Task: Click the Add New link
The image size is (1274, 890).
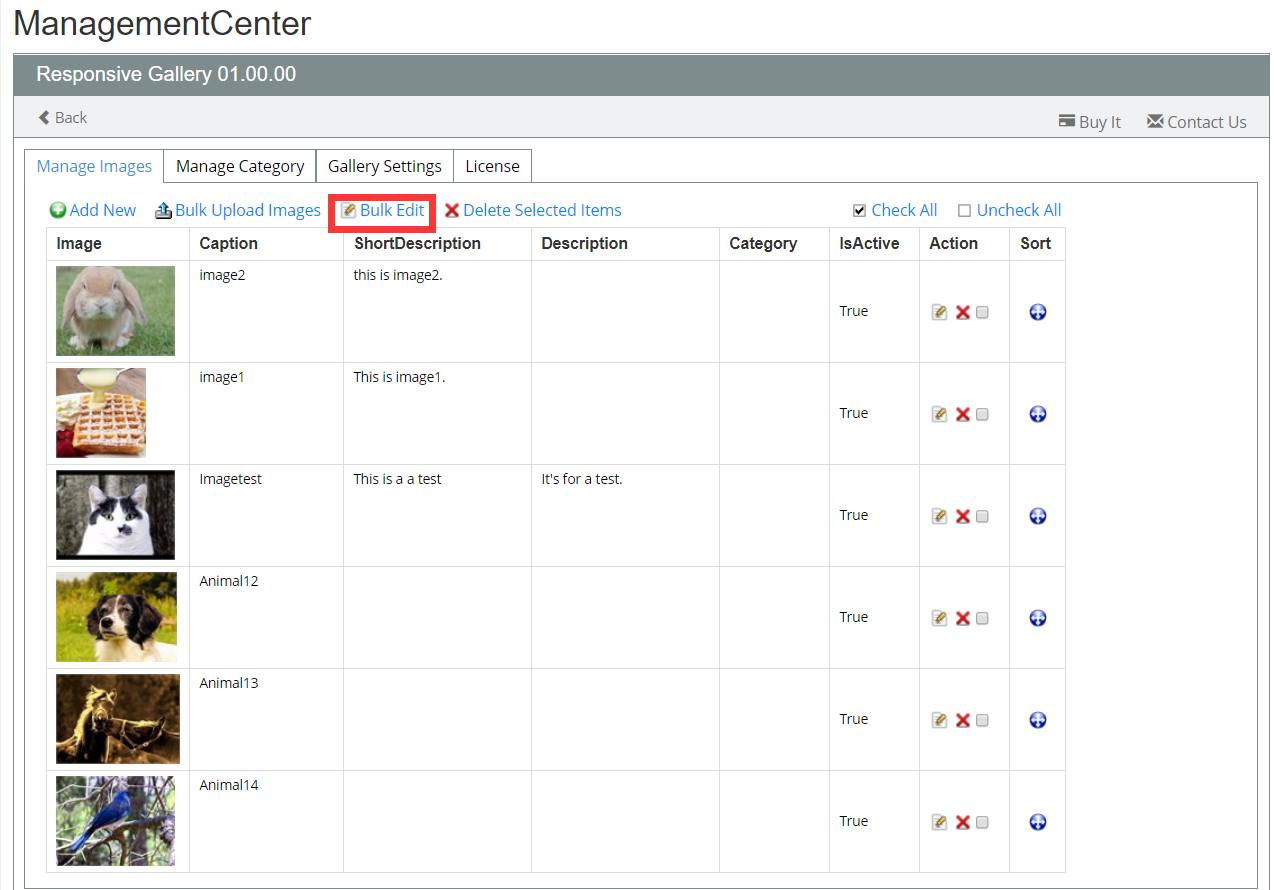Action: coord(93,210)
